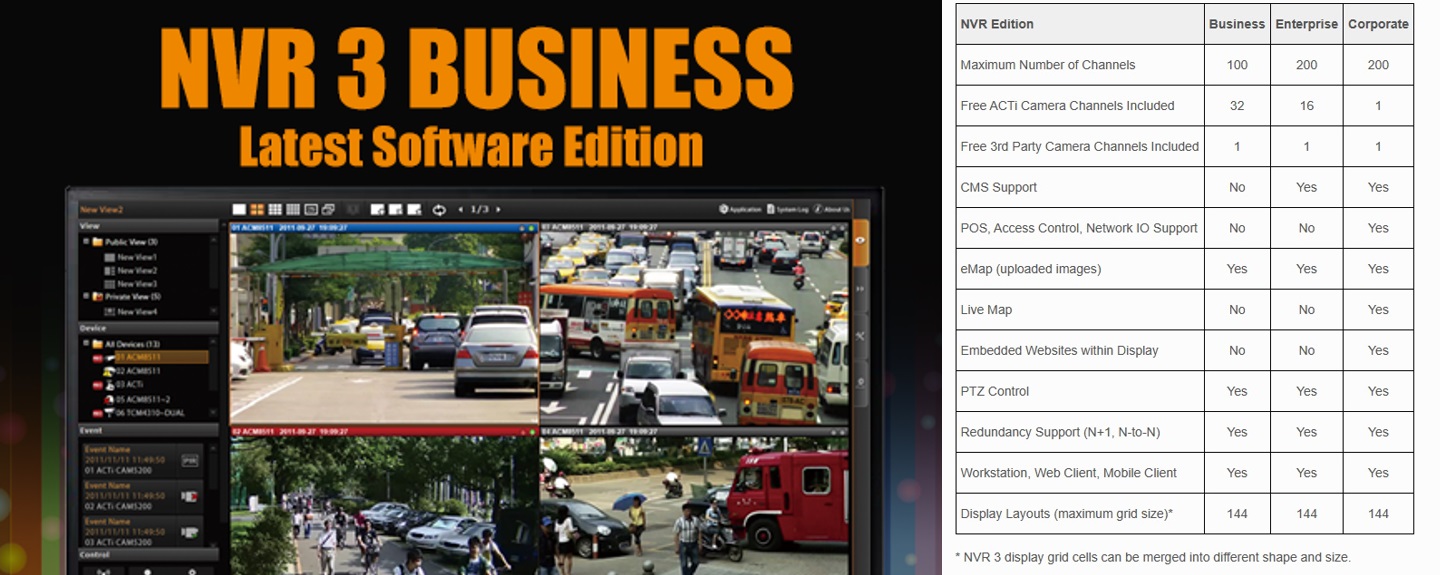This screenshot has width=1440, height=575.
Task: Click 'Maximum Number of Channels' row label
Action: click(1048, 65)
